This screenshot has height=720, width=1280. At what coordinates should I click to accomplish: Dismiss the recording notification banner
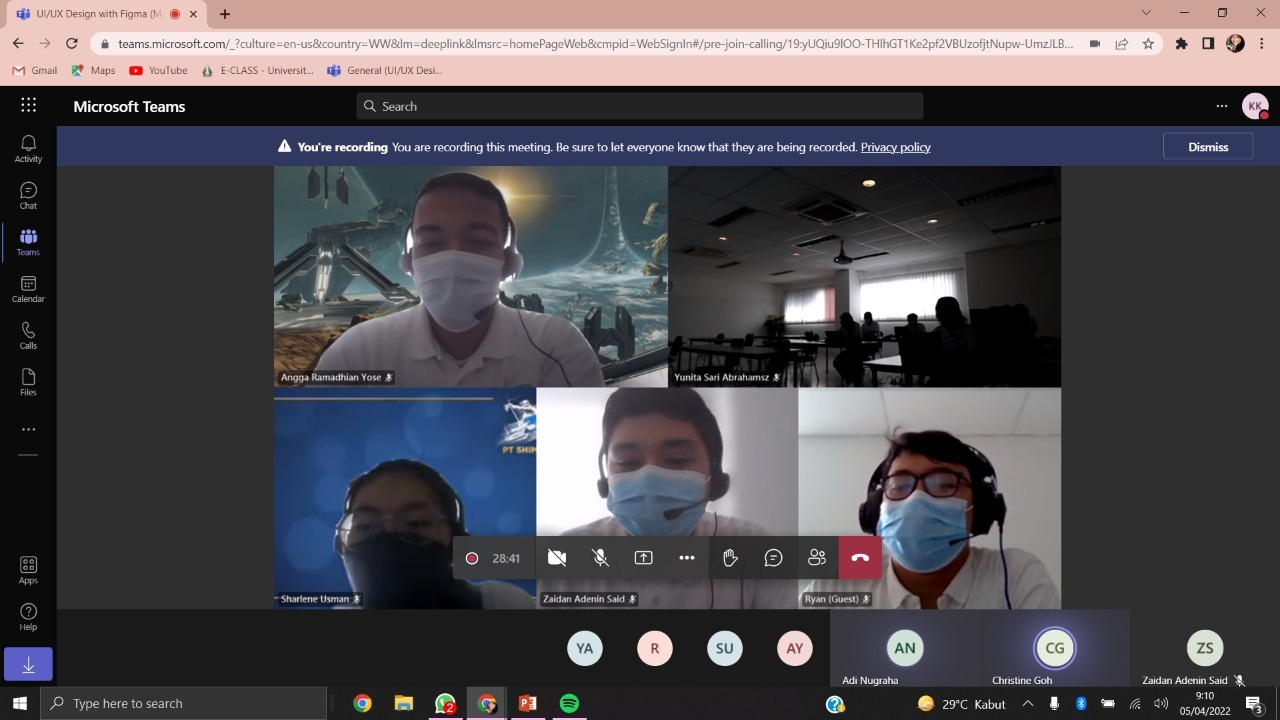tap(1207, 147)
